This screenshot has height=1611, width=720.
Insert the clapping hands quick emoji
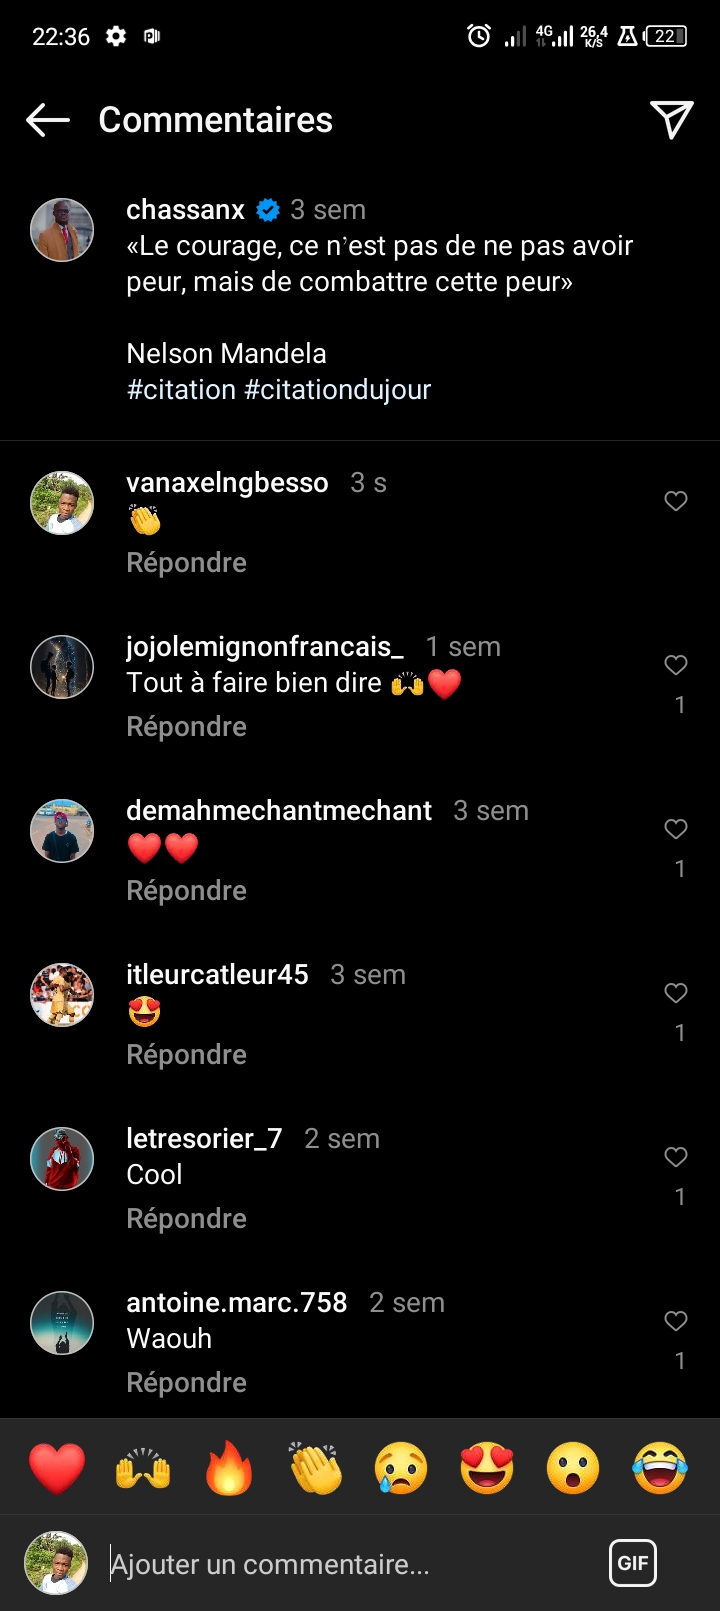point(315,1467)
